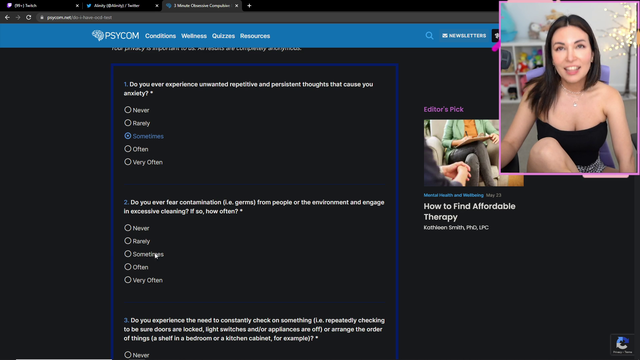
Task: Open the Resources menu
Action: [255, 36]
